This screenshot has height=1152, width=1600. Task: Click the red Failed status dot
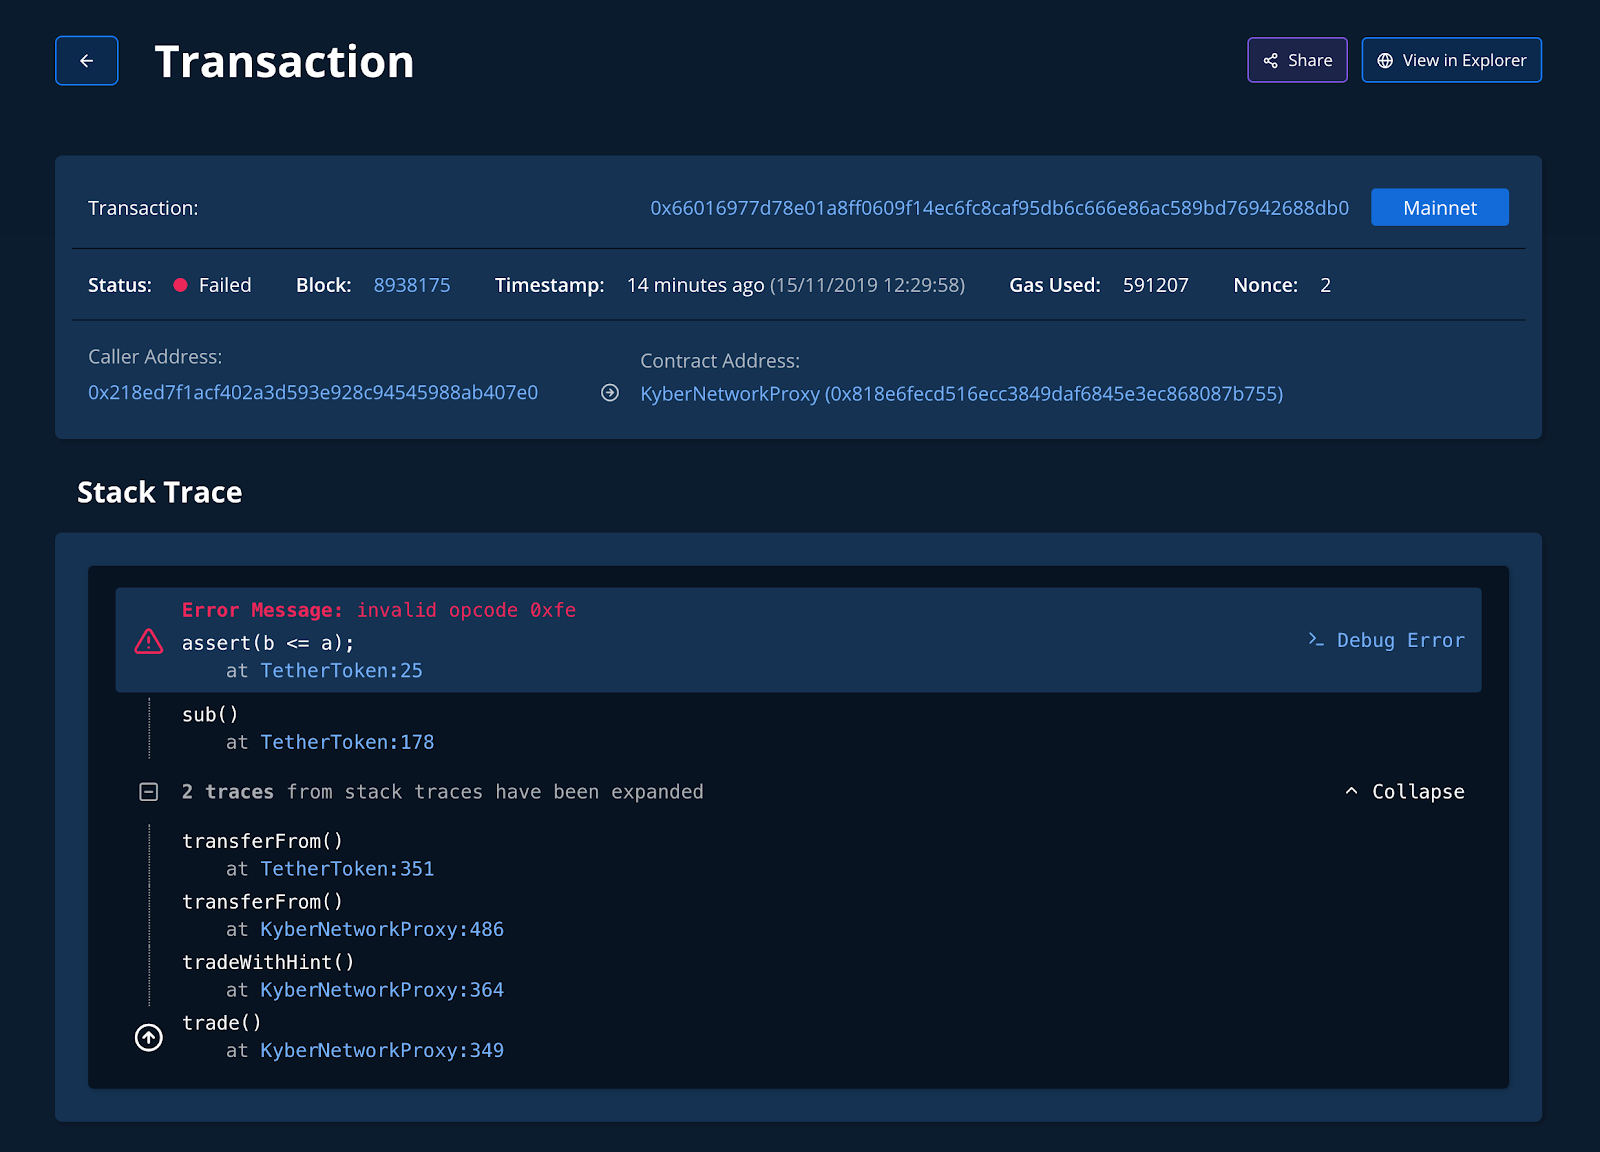click(181, 285)
